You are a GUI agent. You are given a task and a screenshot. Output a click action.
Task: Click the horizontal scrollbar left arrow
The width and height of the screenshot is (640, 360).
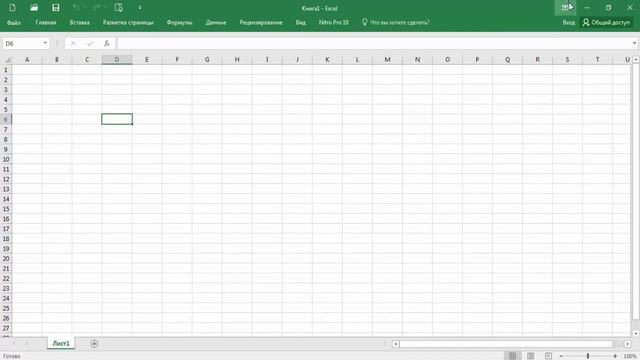[x=396, y=344]
